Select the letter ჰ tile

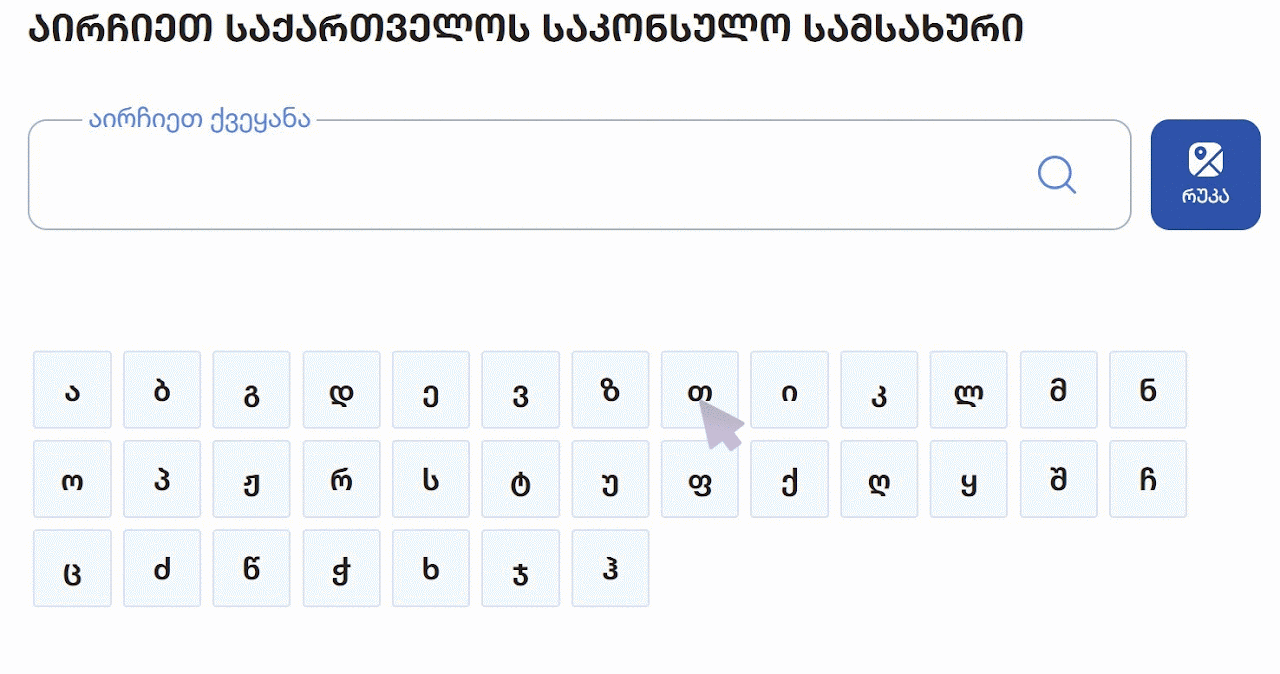tap(610, 568)
